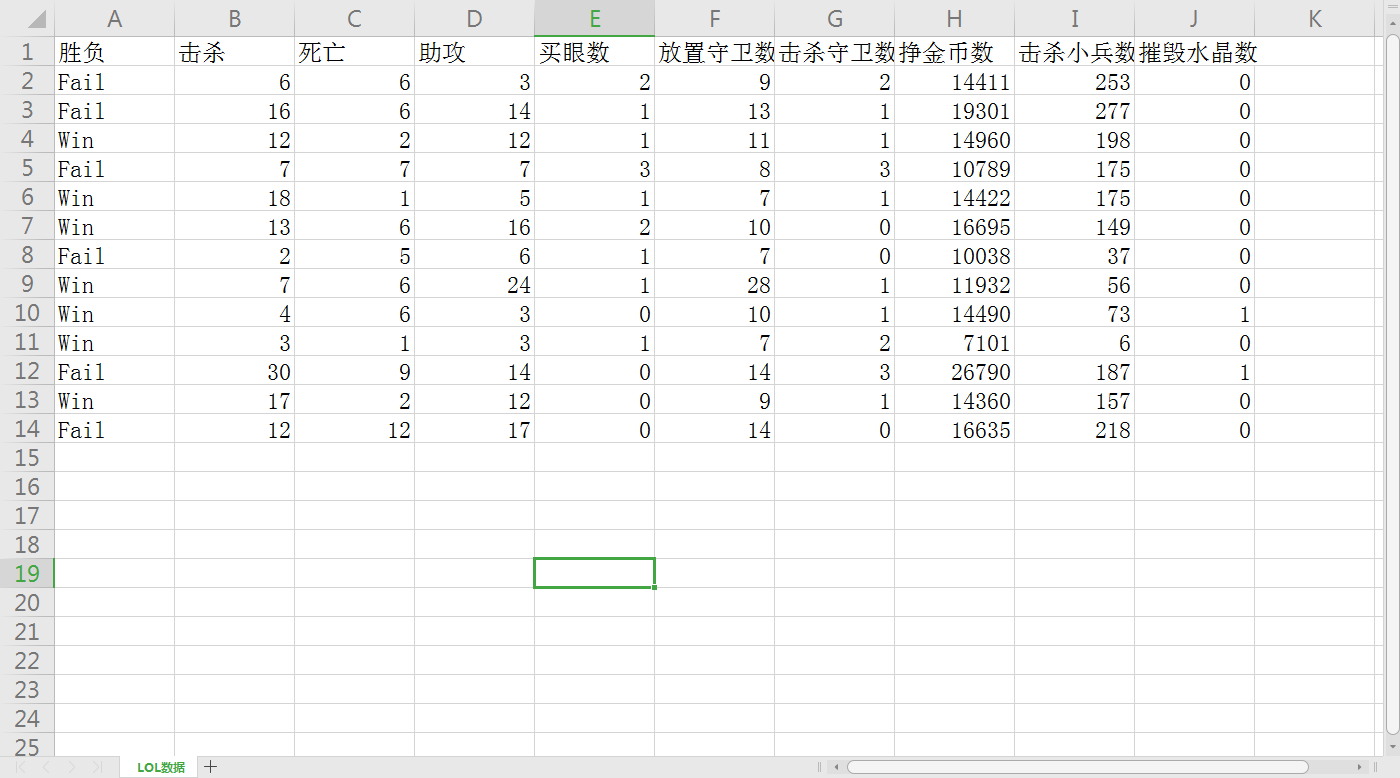Select gold value 10038

954,255
